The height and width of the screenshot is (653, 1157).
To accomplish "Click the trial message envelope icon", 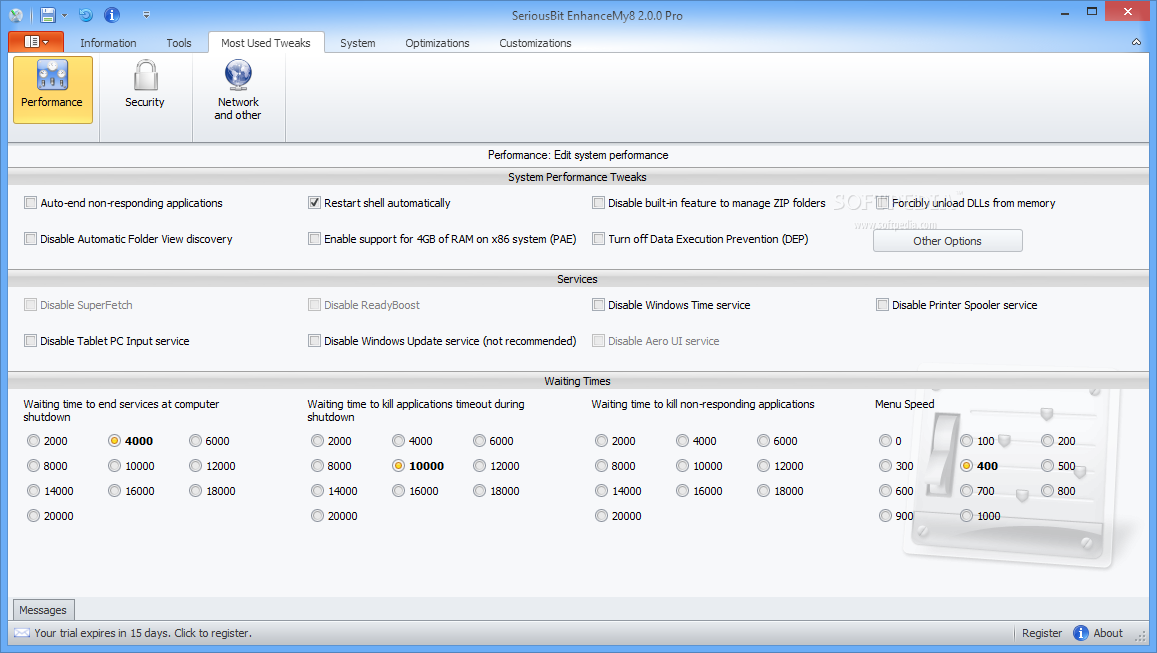I will 22,633.
